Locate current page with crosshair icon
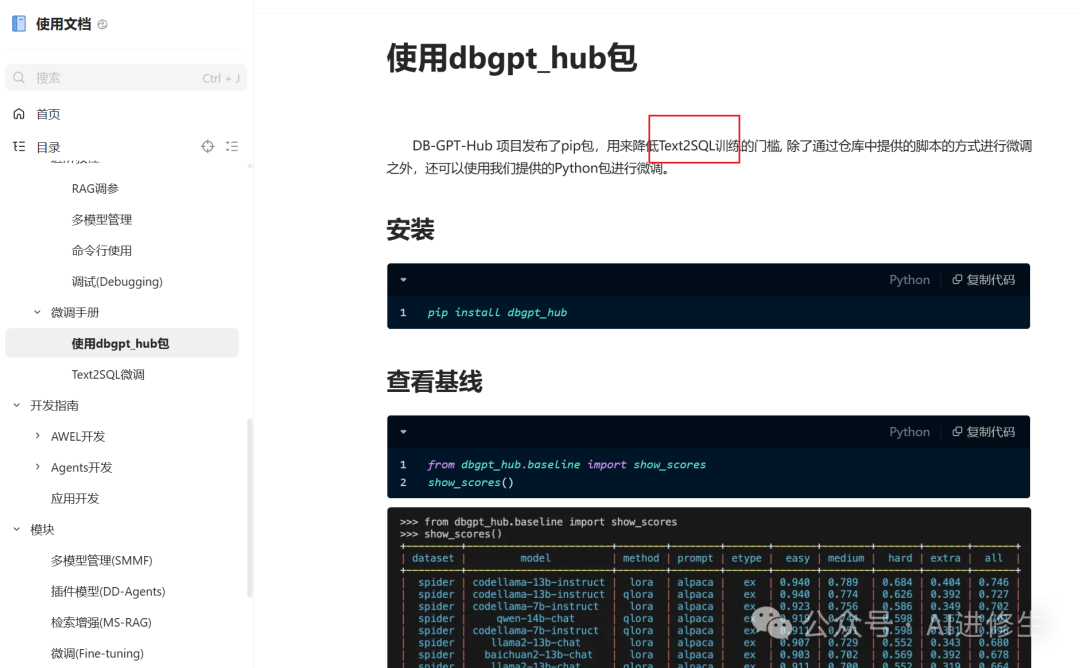The image size is (1080, 668). pyautogui.click(x=207, y=147)
